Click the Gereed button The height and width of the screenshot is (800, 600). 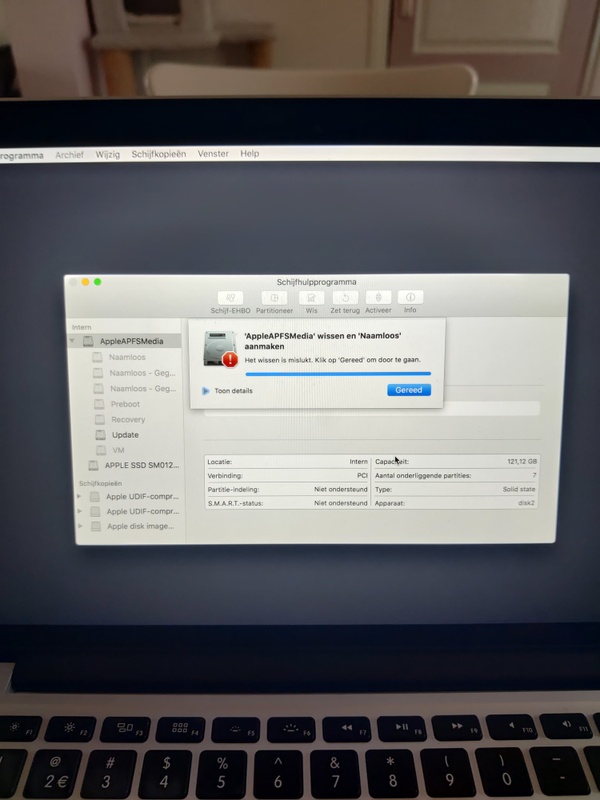click(x=409, y=390)
